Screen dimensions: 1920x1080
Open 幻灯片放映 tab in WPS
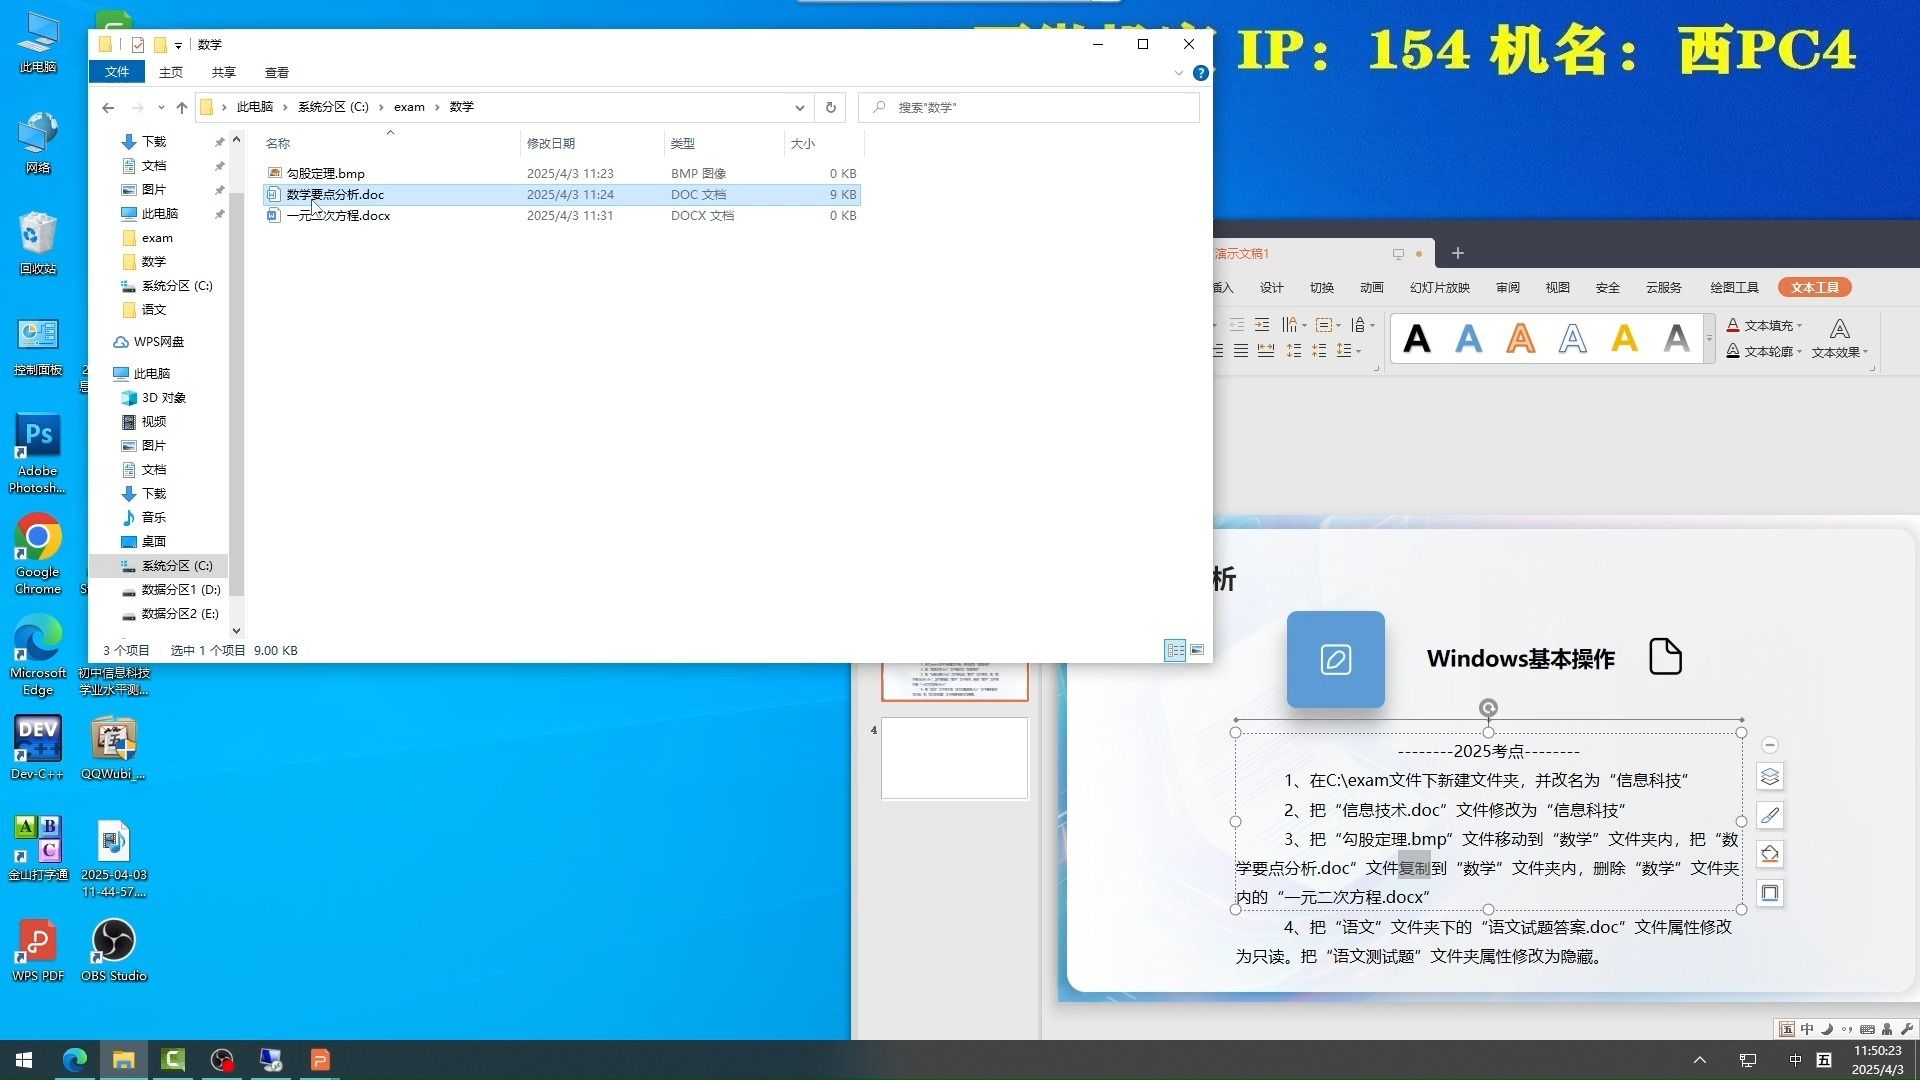click(1440, 288)
